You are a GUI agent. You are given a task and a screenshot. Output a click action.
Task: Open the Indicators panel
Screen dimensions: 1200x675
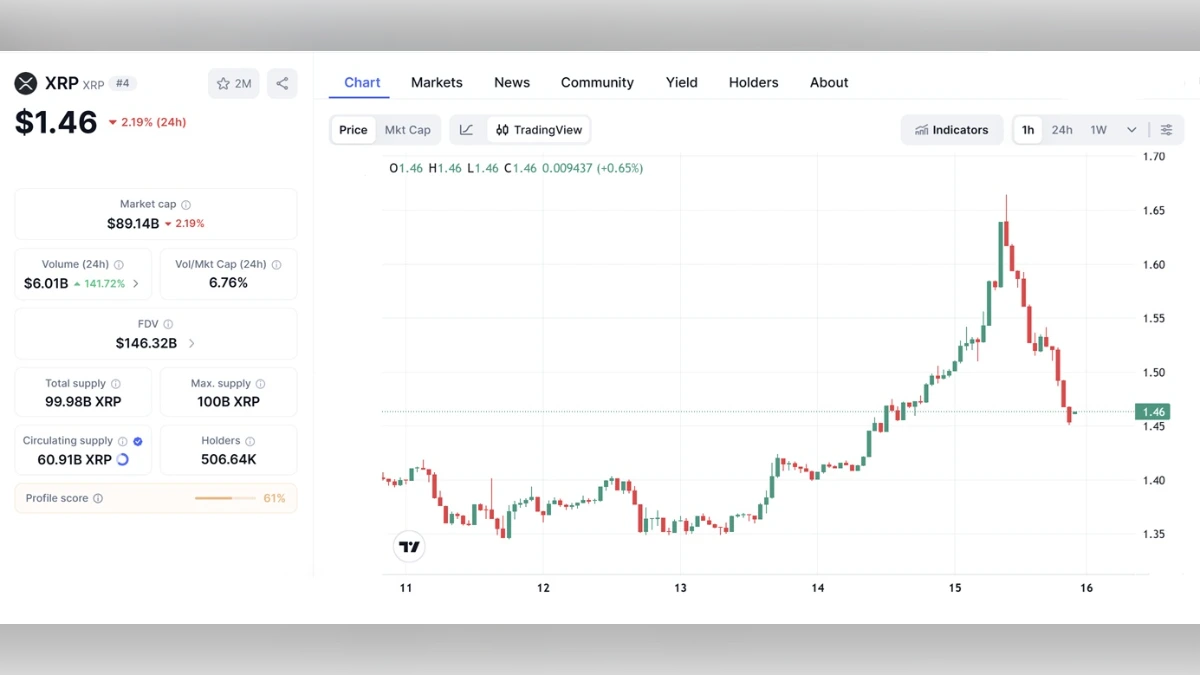[x=951, y=130]
